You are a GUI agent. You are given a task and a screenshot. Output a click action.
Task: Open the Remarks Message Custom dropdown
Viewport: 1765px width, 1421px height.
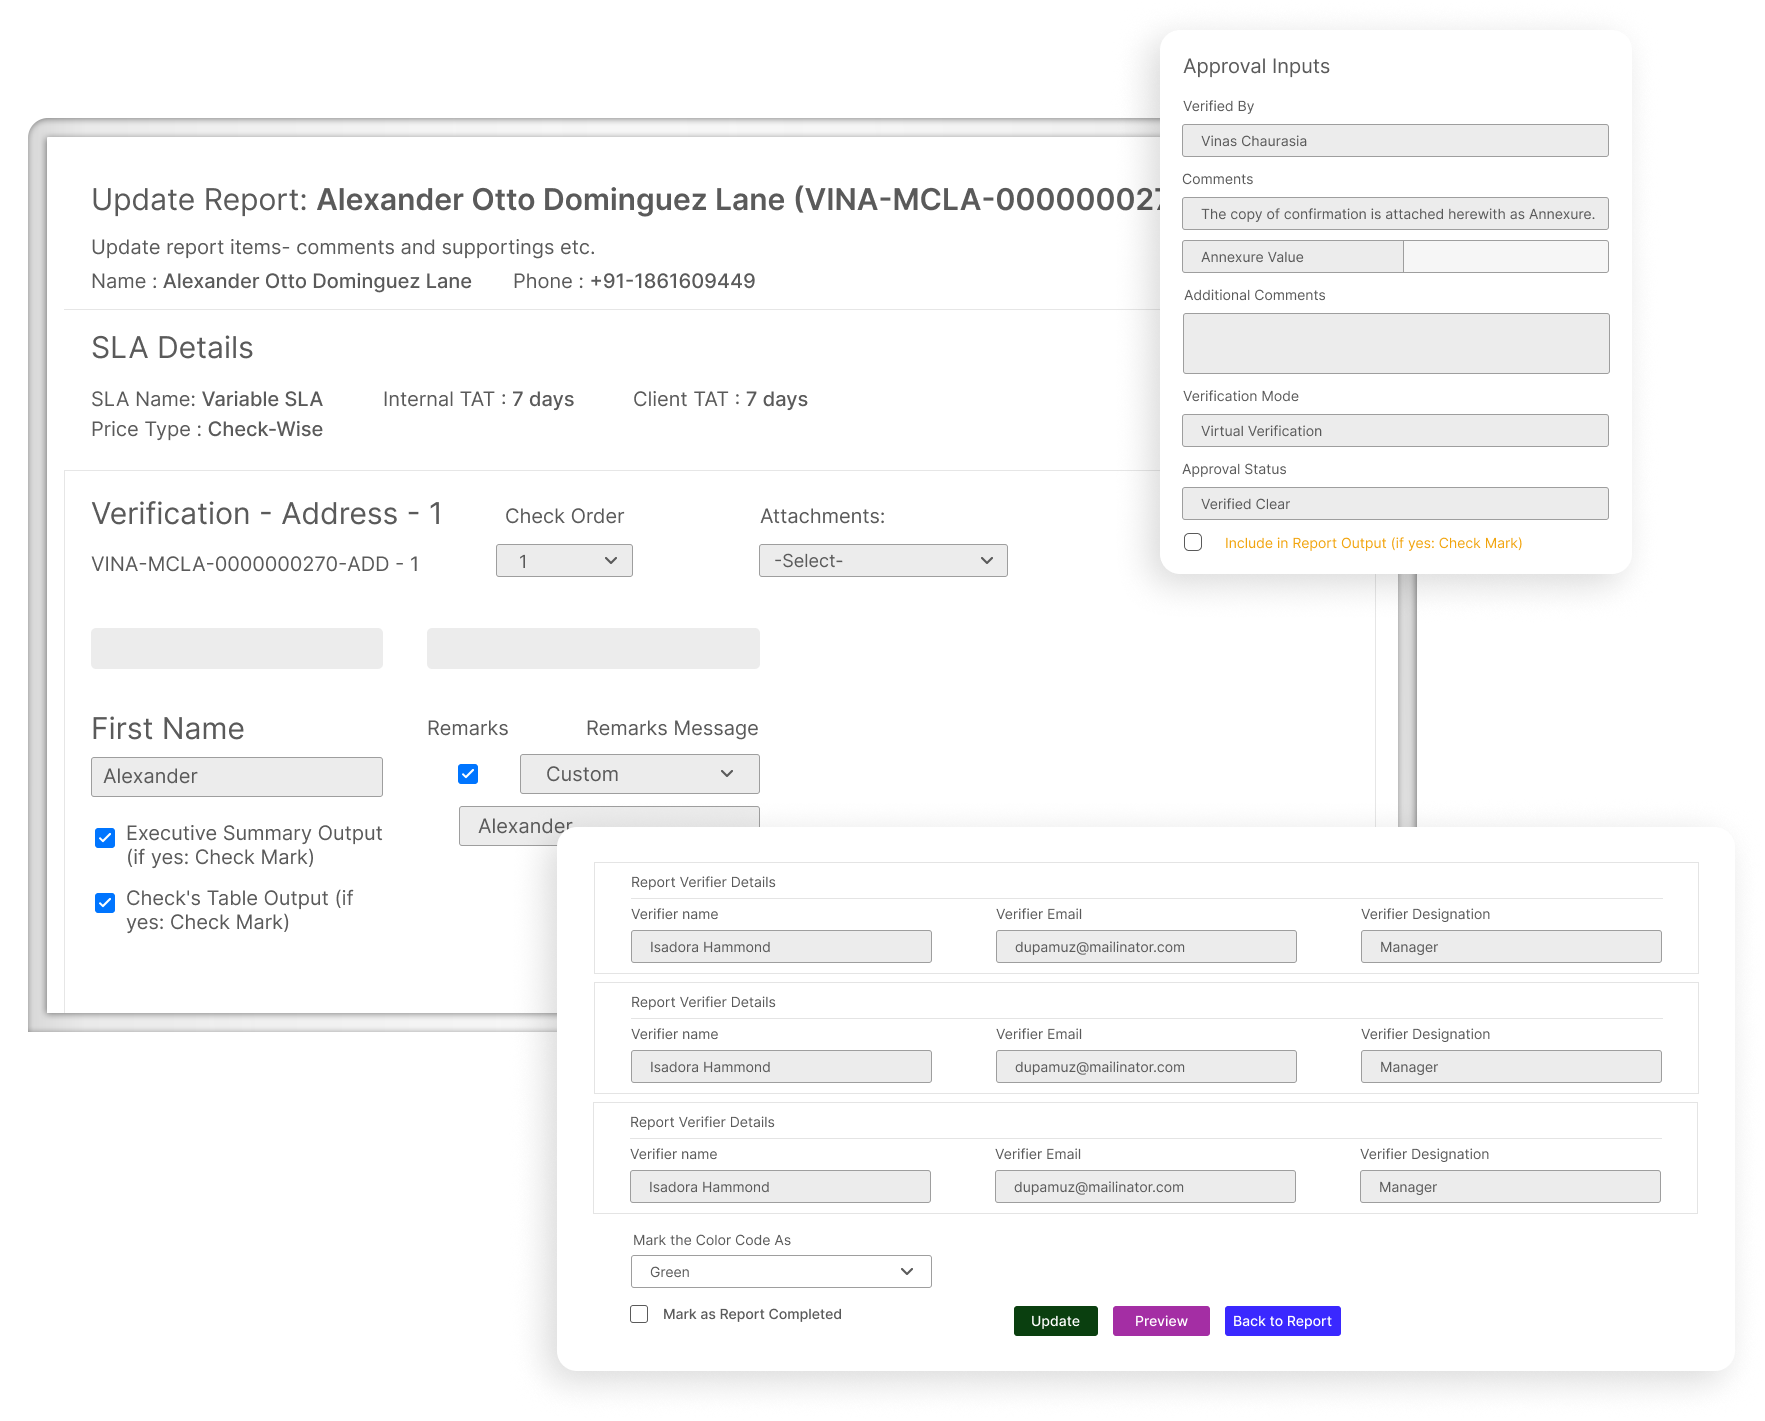click(639, 774)
